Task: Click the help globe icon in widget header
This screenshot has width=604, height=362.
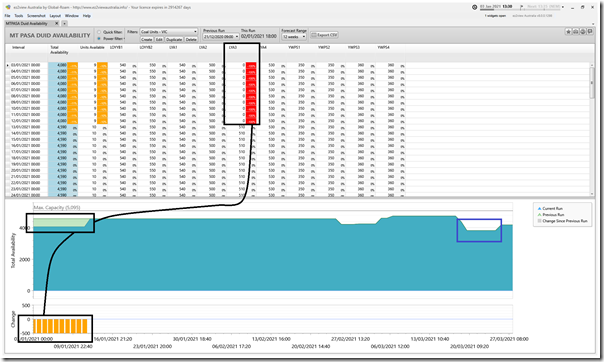Action: [583, 32]
